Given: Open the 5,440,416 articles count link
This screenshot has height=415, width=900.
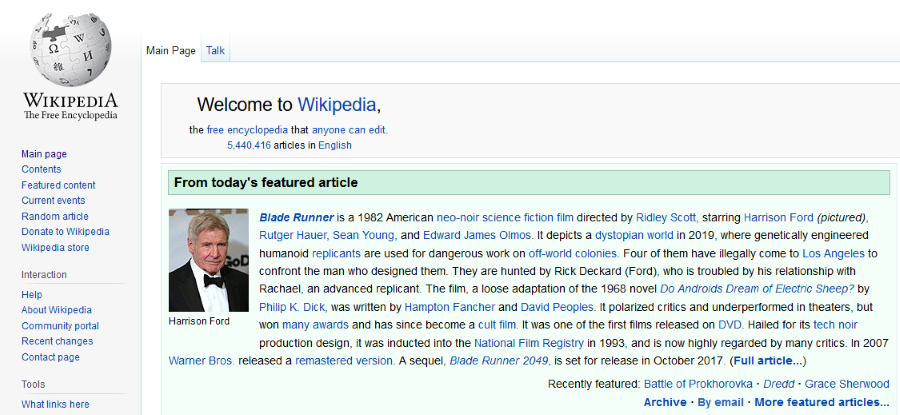Looking at the screenshot, I should (x=249, y=145).
